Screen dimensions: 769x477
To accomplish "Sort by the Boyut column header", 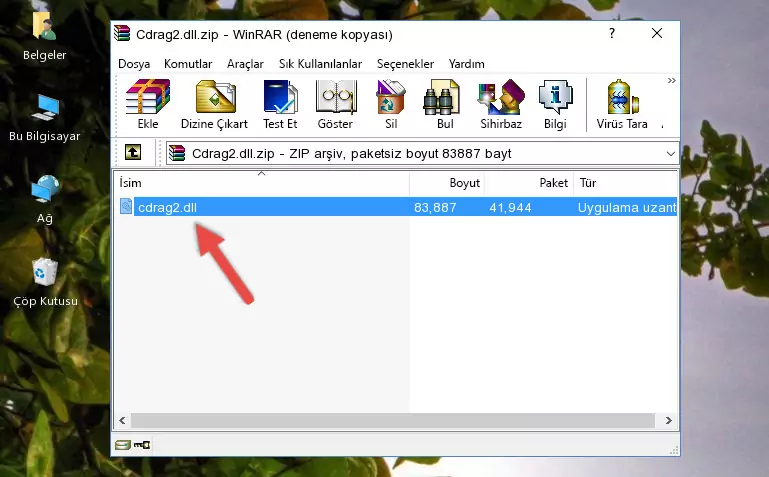I will [447, 183].
